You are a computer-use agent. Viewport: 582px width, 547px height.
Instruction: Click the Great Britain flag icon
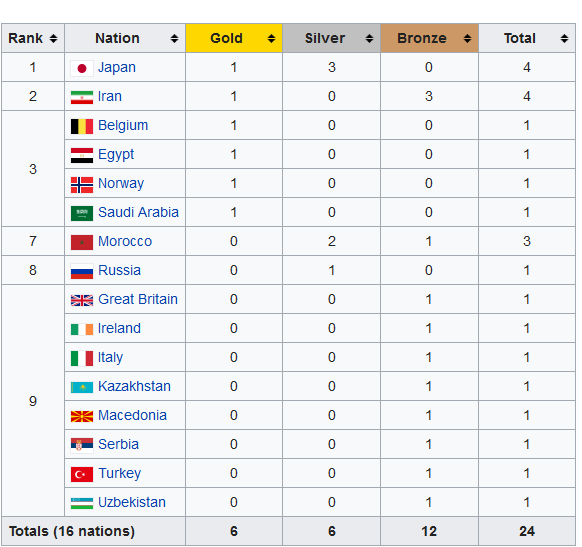(x=82, y=300)
